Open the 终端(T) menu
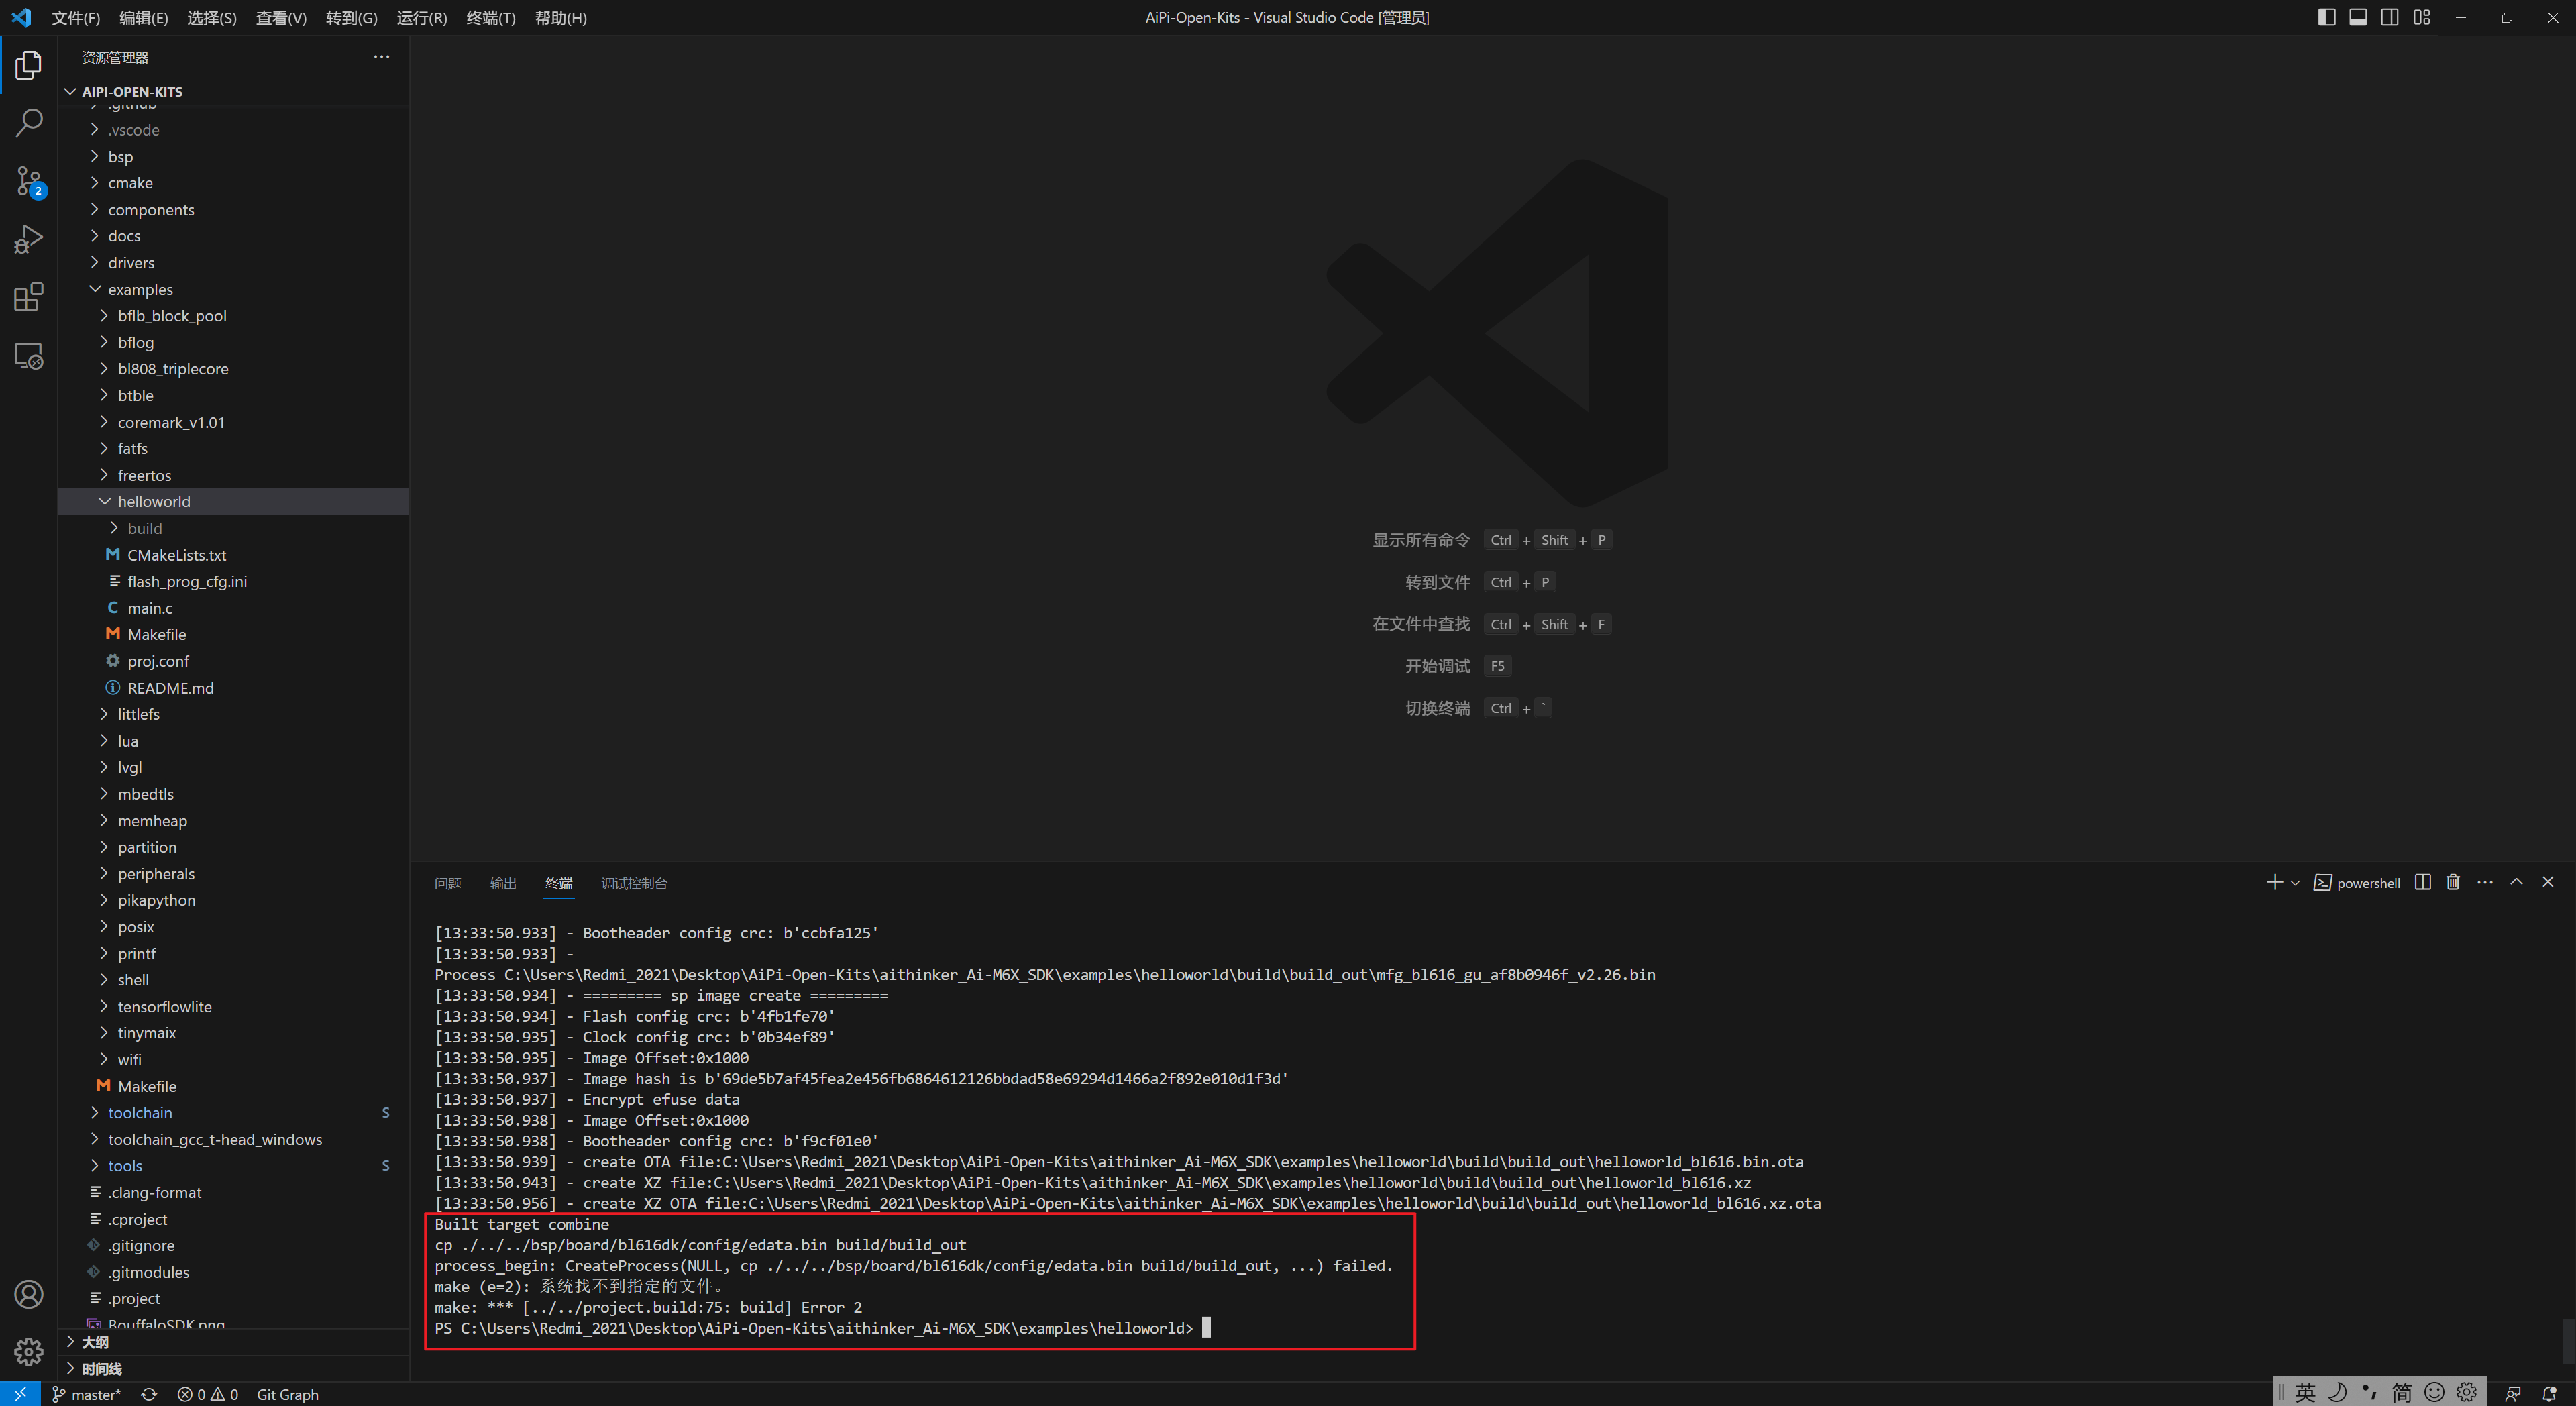The height and width of the screenshot is (1406, 2576). 491,18
